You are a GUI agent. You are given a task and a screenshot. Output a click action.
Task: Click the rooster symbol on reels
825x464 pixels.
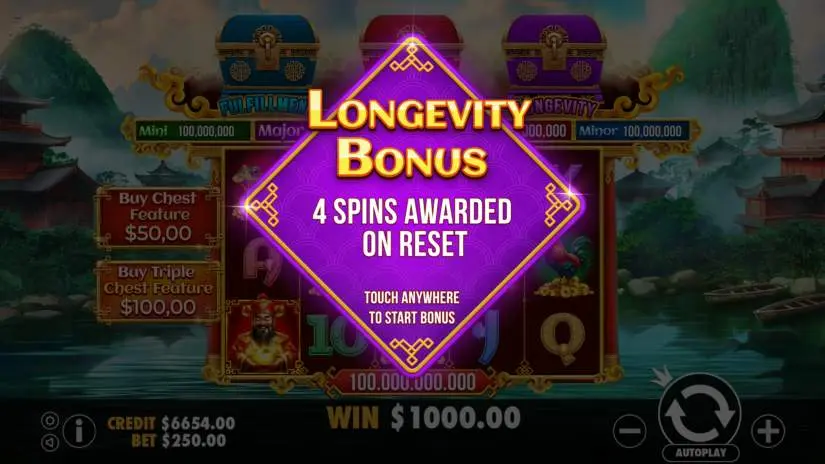[x=564, y=267]
